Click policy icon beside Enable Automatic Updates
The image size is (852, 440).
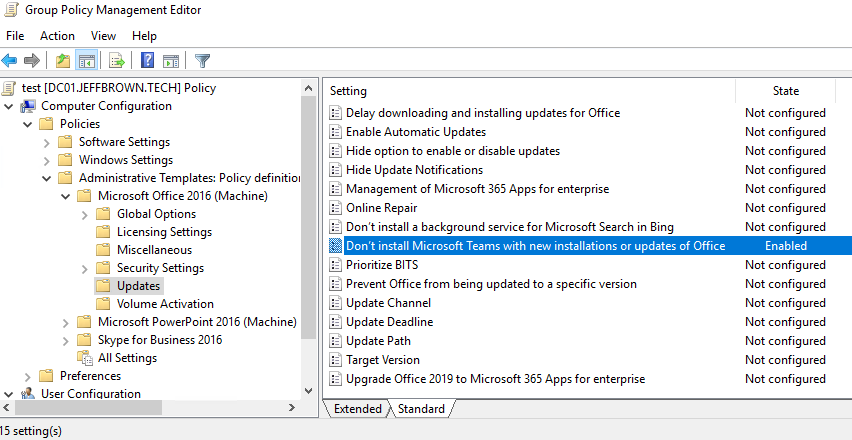tap(336, 132)
